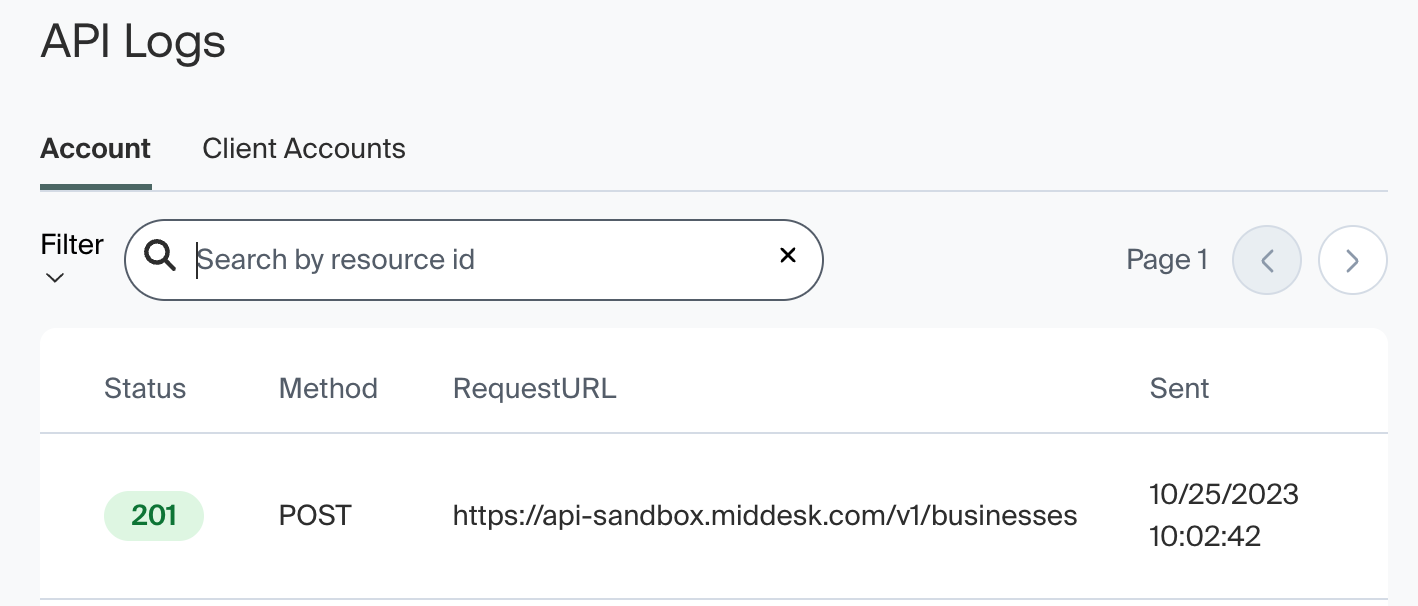Screen dimensions: 1418x606
Task: Open the Filter options label
Action: [72, 245]
